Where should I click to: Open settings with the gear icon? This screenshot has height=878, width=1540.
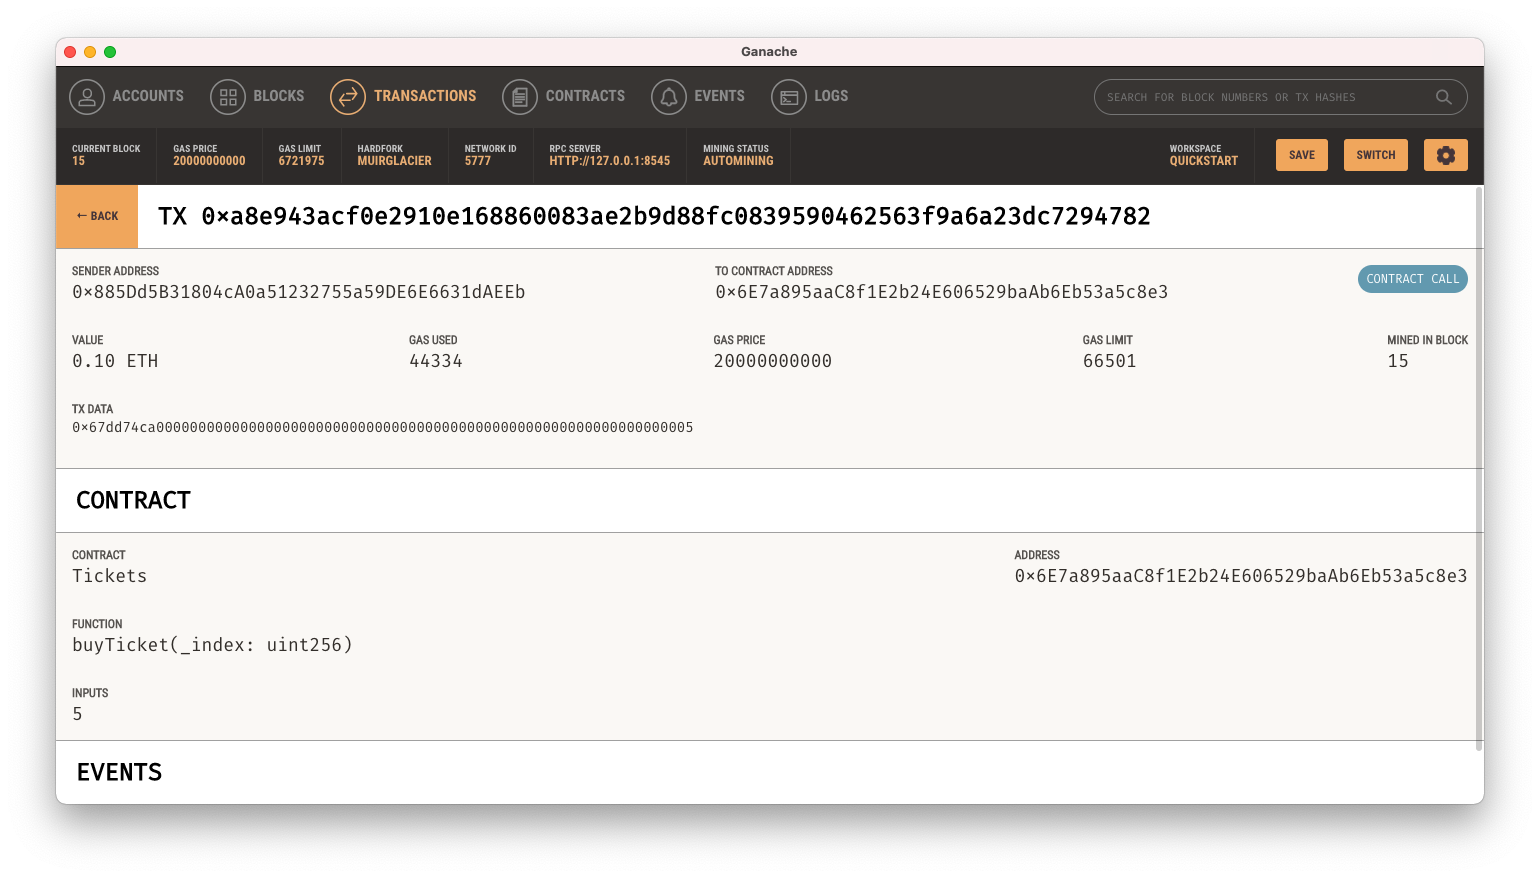(1445, 155)
